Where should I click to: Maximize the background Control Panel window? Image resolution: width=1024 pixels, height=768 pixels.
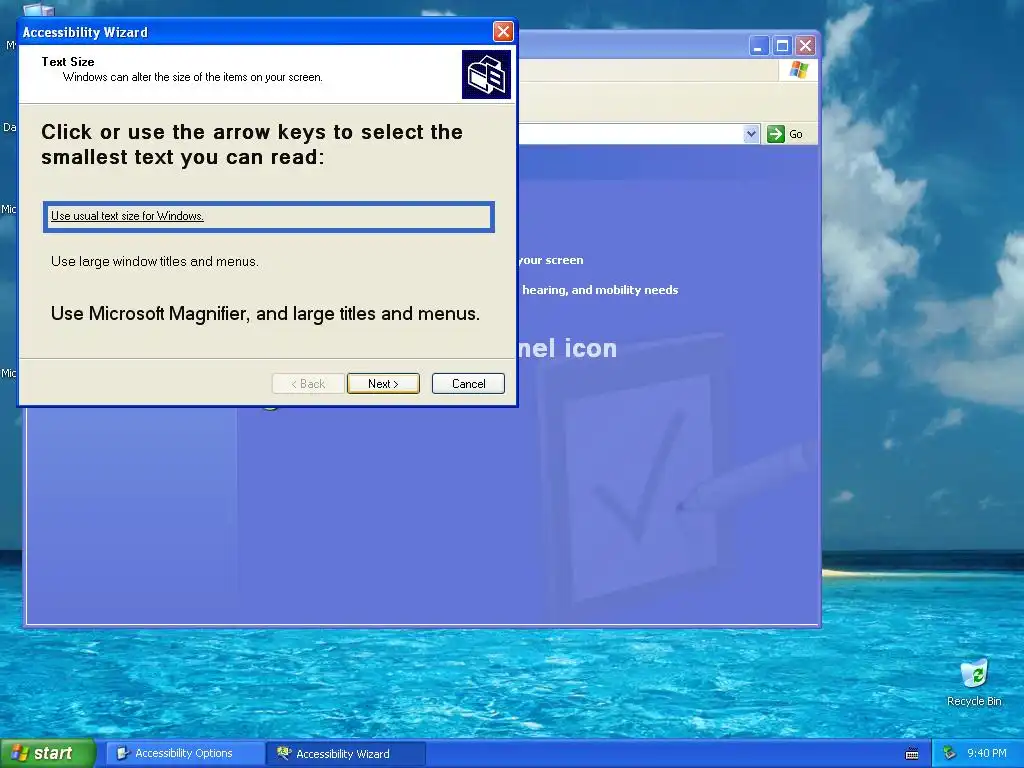[782, 46]
